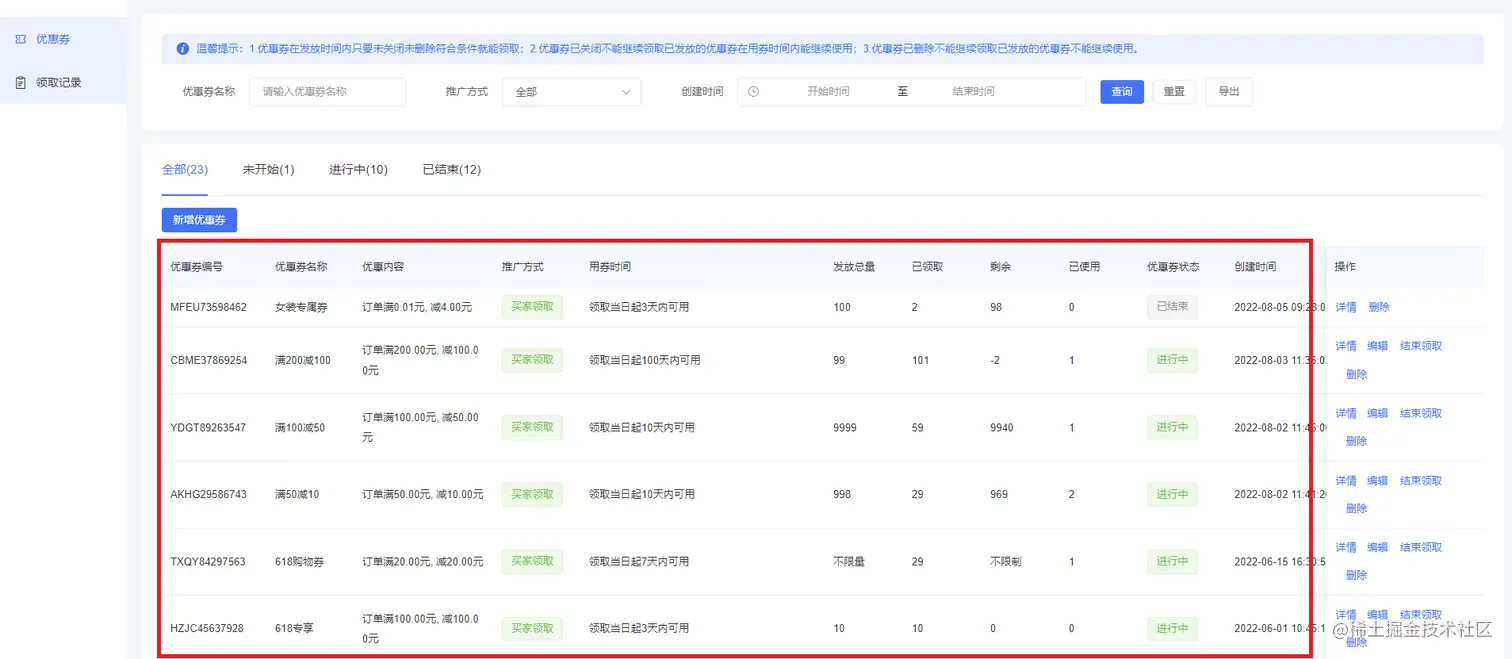Image resolution: width=1512 pixels, height=659 pixels.
Task: Click the 已结束 status tag for 女装专属券
Action: coord(1172,307)
